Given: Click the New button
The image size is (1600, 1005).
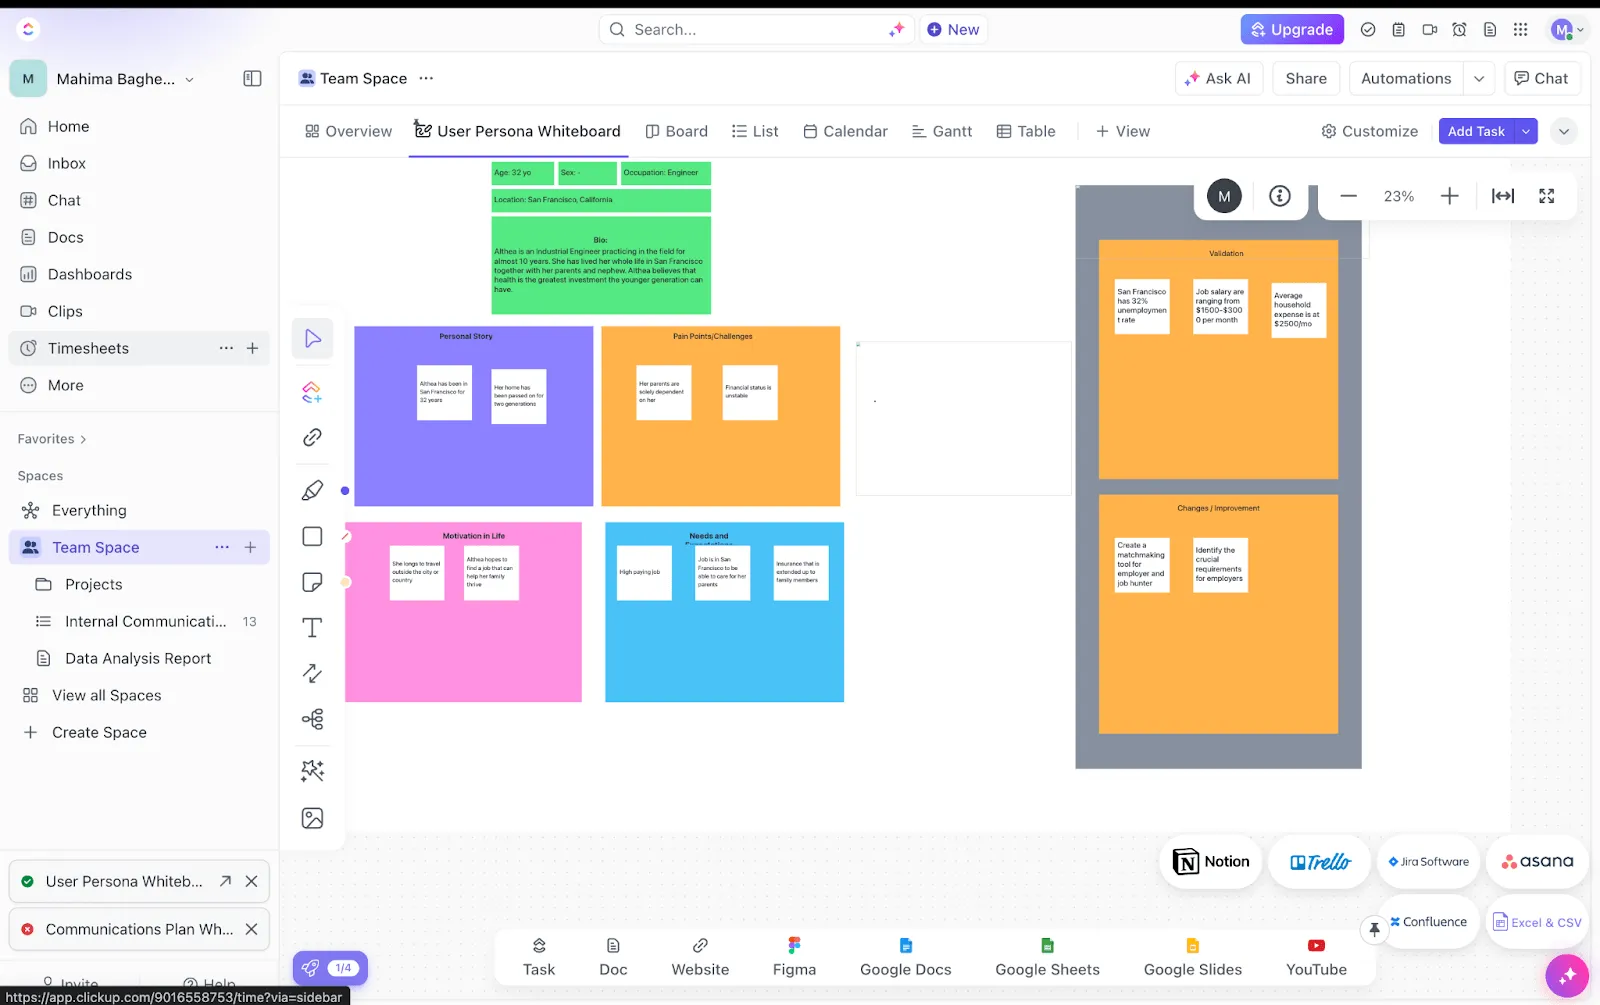Looking at the screenshot, I should 953,30.
